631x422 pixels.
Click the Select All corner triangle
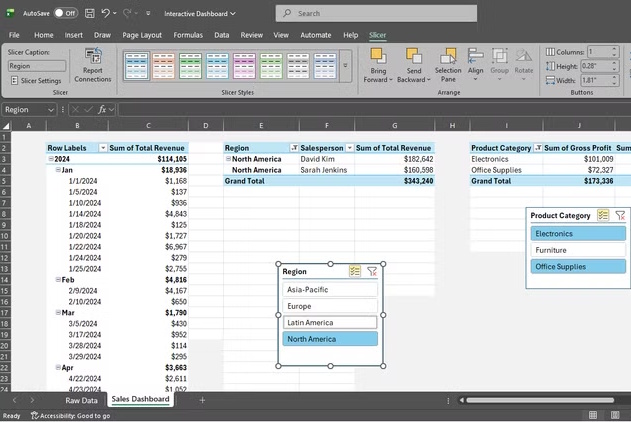tap(6, 126)
